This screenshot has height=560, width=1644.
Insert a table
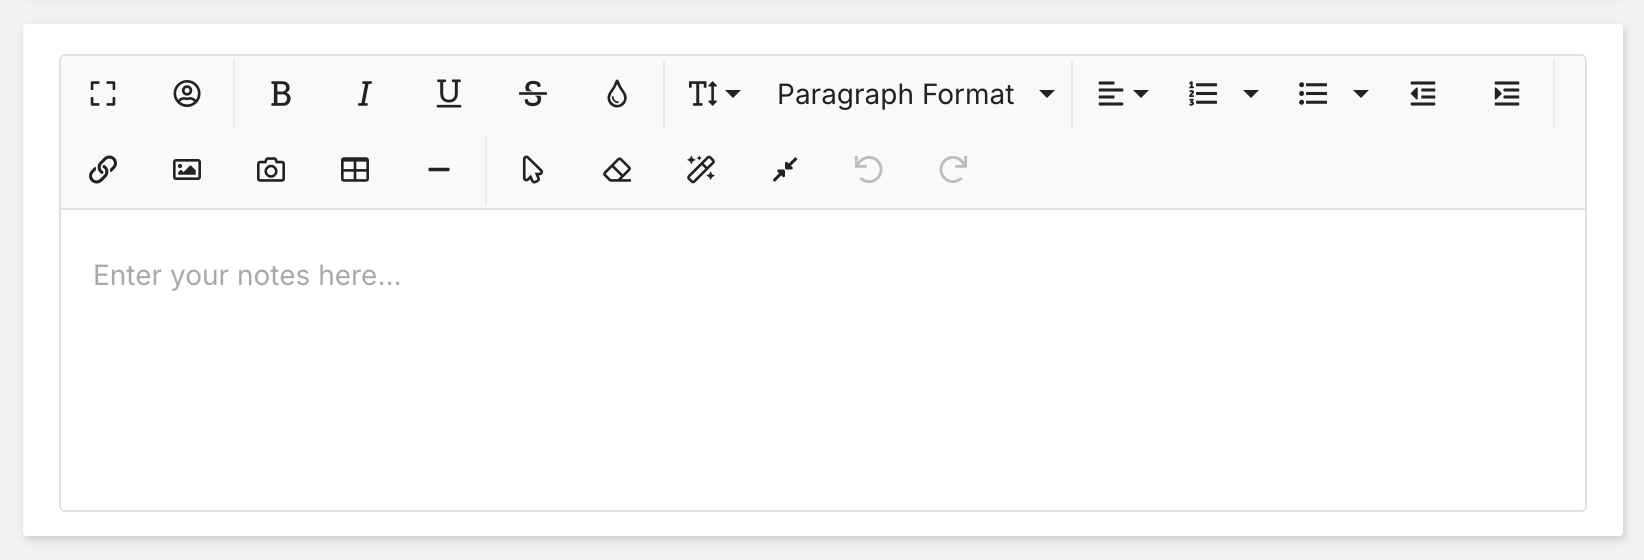tap(355, 170)
